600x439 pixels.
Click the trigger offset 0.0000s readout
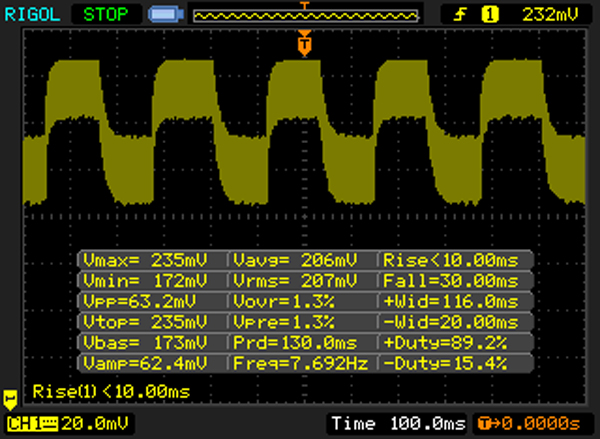click(x=529, y=424)
